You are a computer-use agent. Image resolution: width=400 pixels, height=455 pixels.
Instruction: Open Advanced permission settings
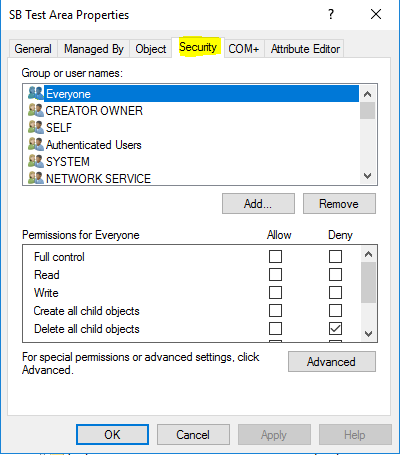click(332, 362)
